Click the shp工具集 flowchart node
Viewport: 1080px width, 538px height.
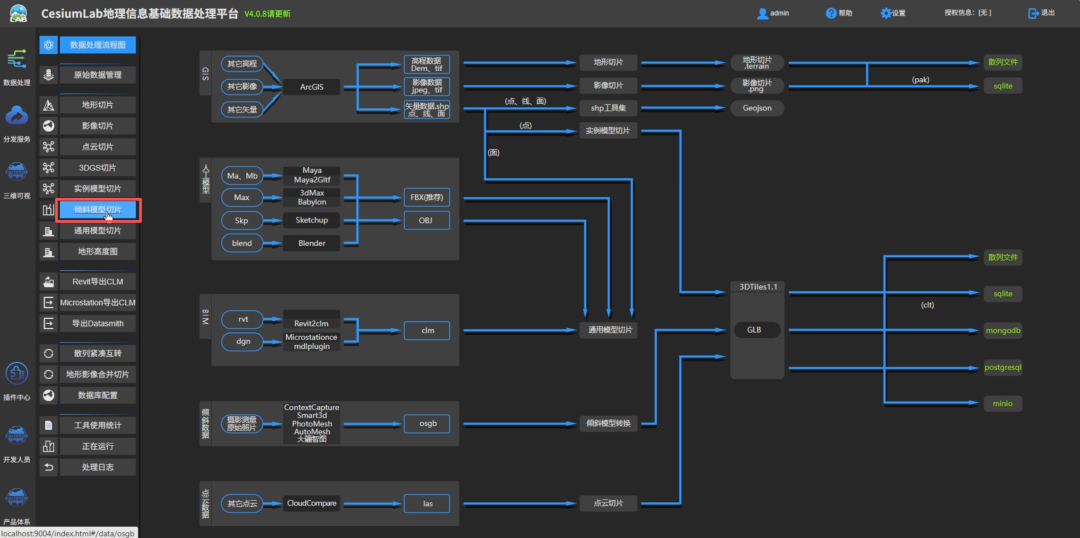608,108
